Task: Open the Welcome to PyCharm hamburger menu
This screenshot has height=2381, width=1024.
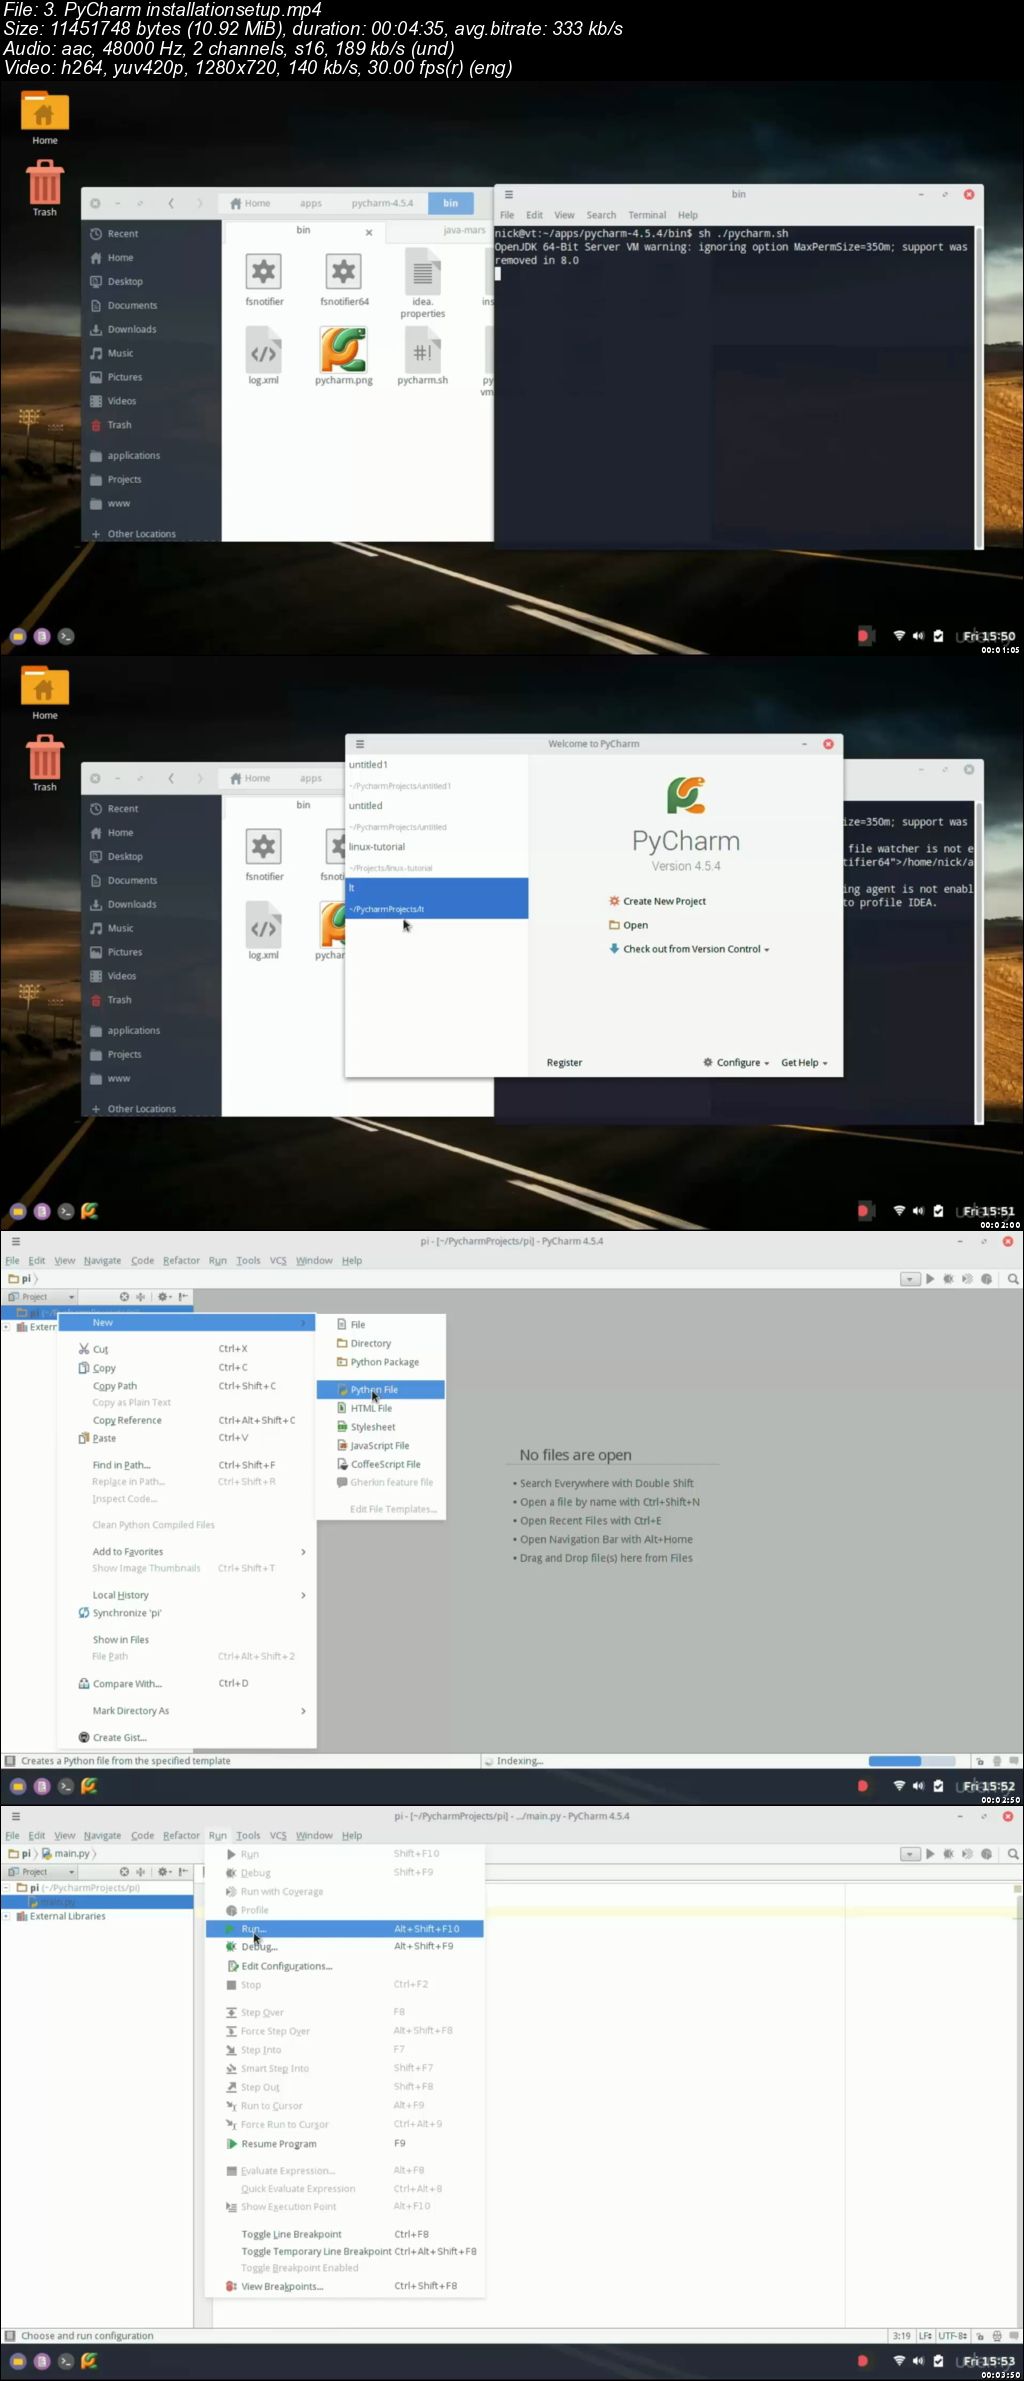Action: tap(360, 744)
